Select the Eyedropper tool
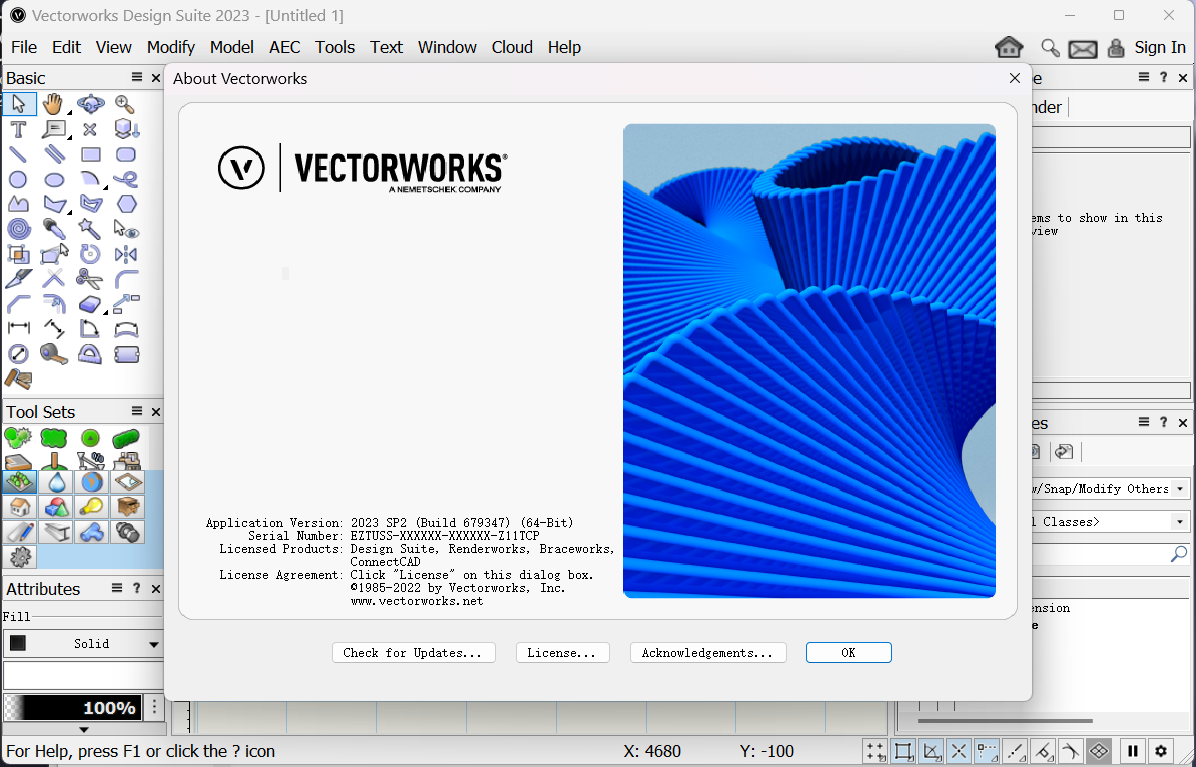The image size is (1196, 767). [x=53, y=228]
